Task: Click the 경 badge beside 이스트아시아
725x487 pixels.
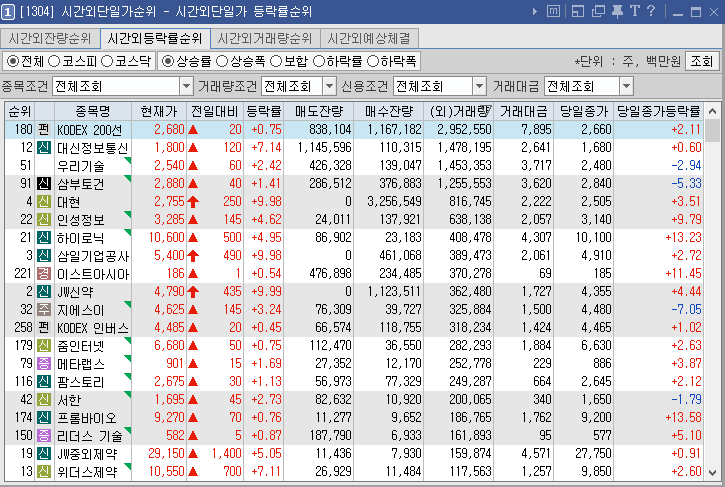Action: 44,273
